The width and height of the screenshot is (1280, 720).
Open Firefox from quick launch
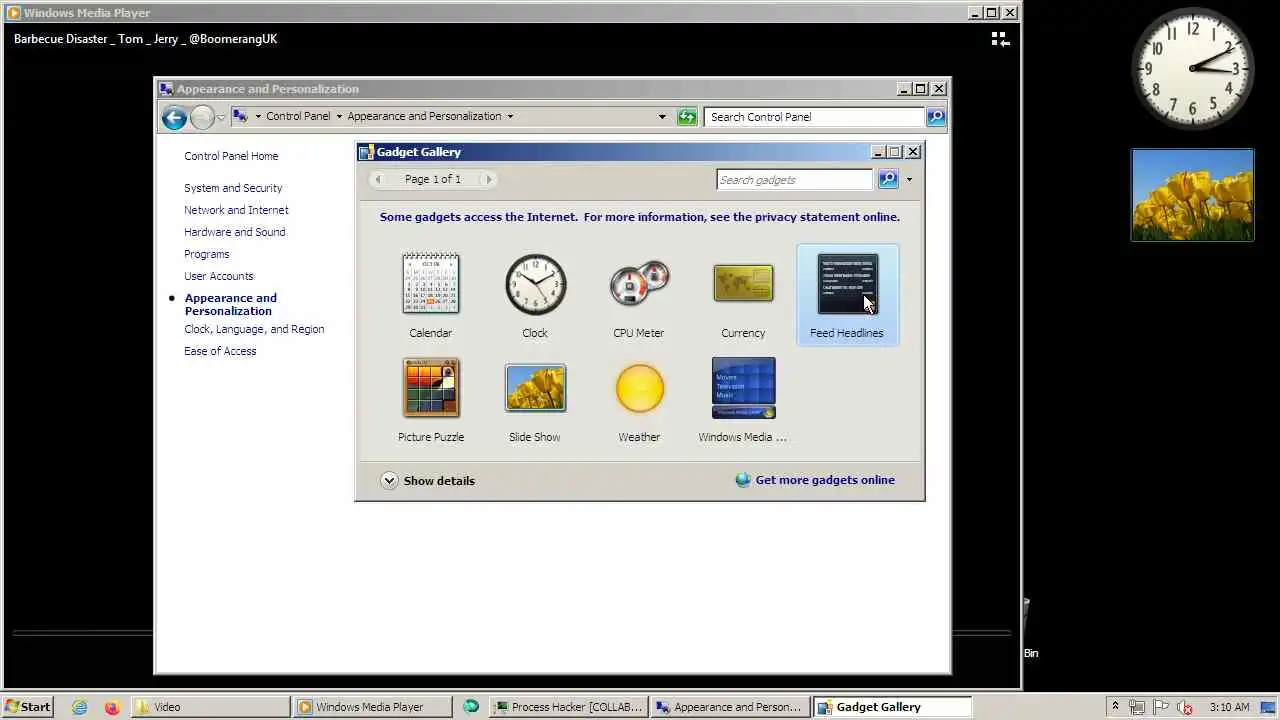(x=111, y=707)
